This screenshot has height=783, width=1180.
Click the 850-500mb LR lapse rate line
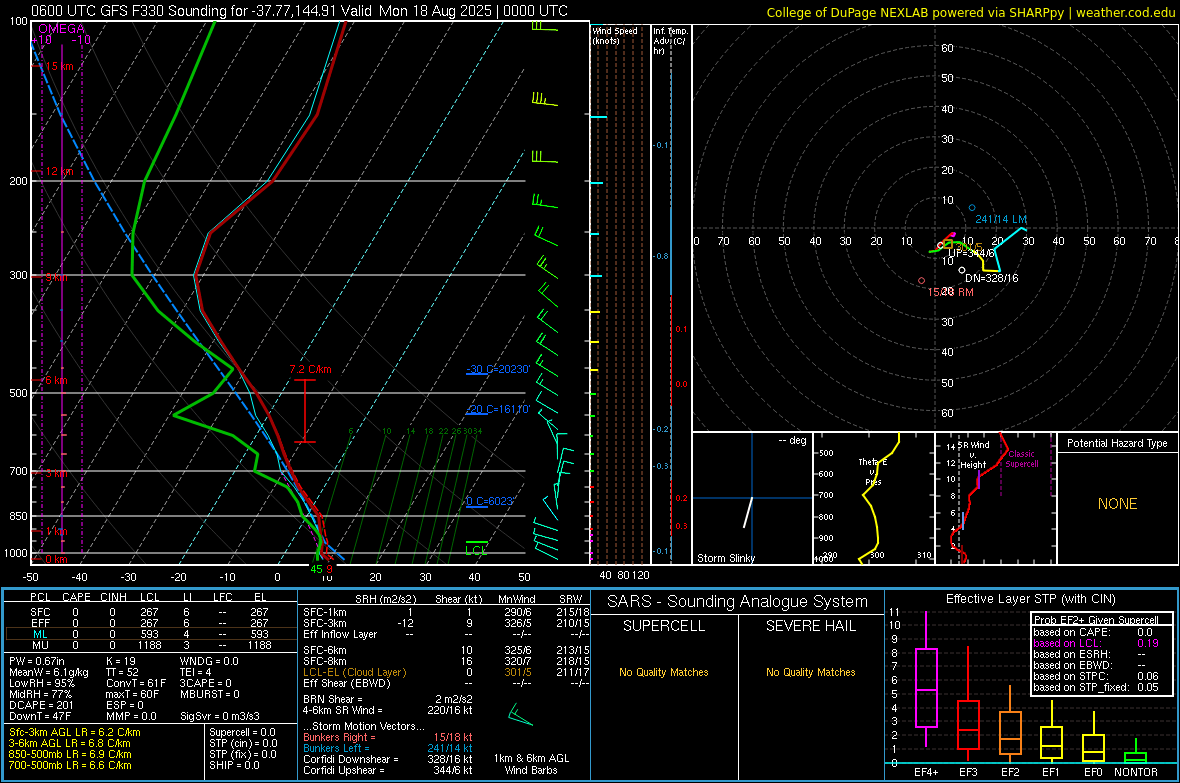[70, 754]
